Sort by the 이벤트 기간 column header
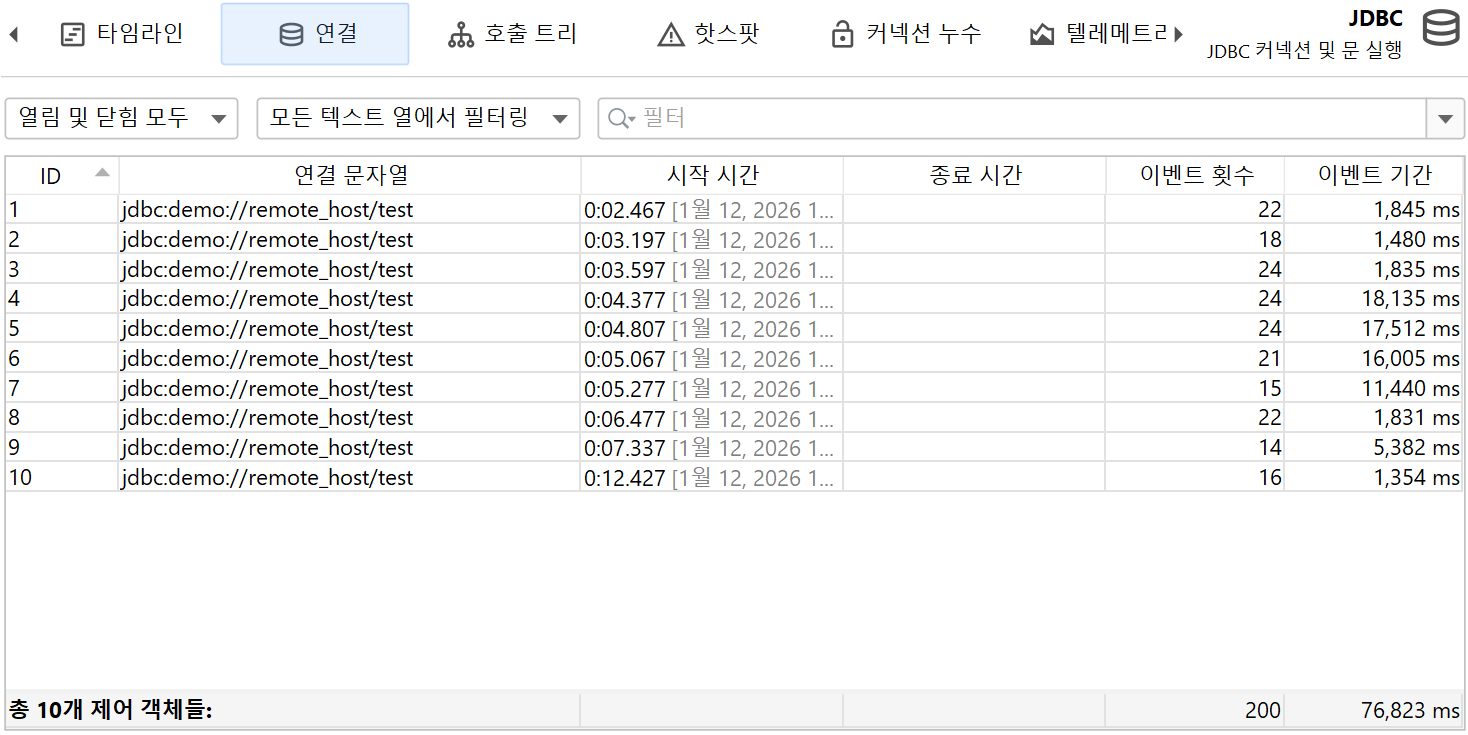The image size is (1468, 735). (1374, 176)
